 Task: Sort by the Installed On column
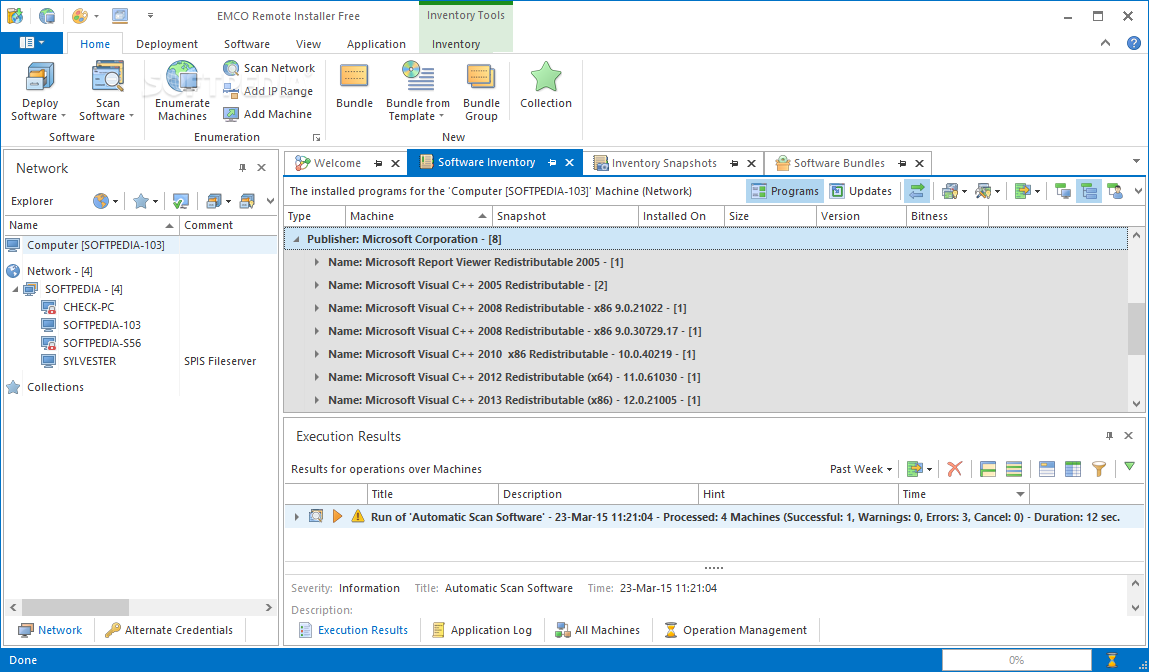(x=681, y=216)
